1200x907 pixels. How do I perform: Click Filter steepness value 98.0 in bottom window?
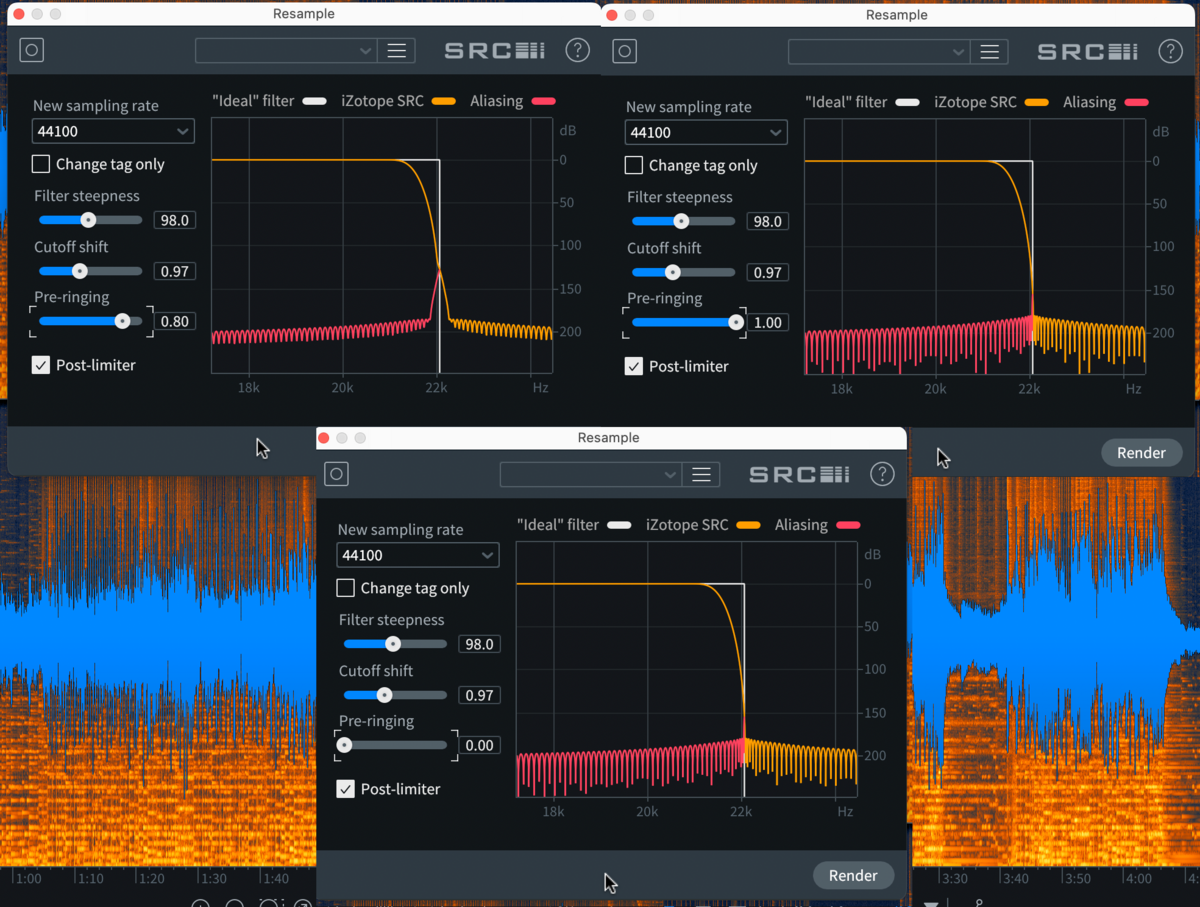click(x=479, y=644)
